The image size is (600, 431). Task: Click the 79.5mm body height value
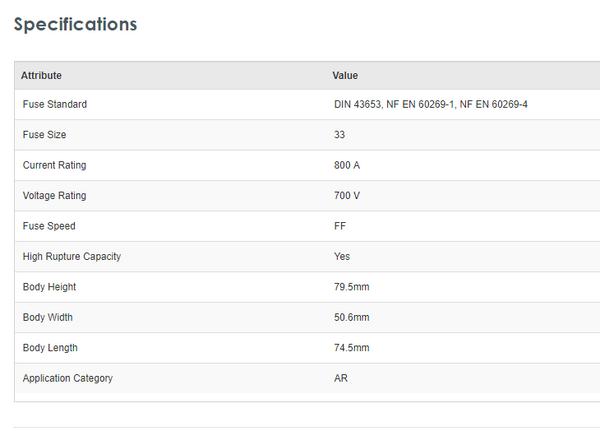[x=352, y=287]
